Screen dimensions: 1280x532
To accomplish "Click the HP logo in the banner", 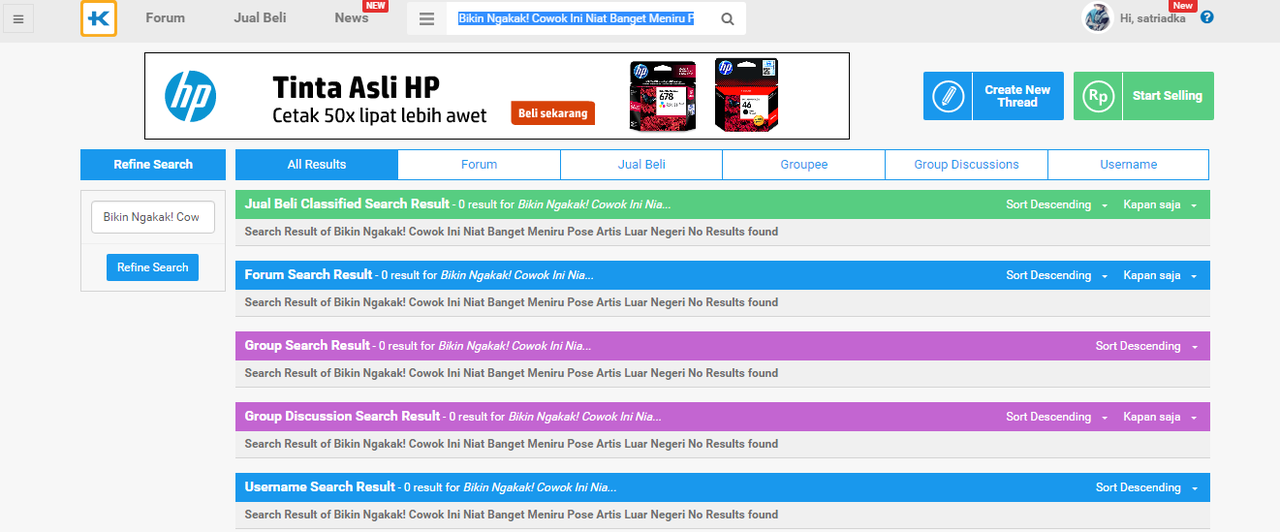I will pos(190,96).
